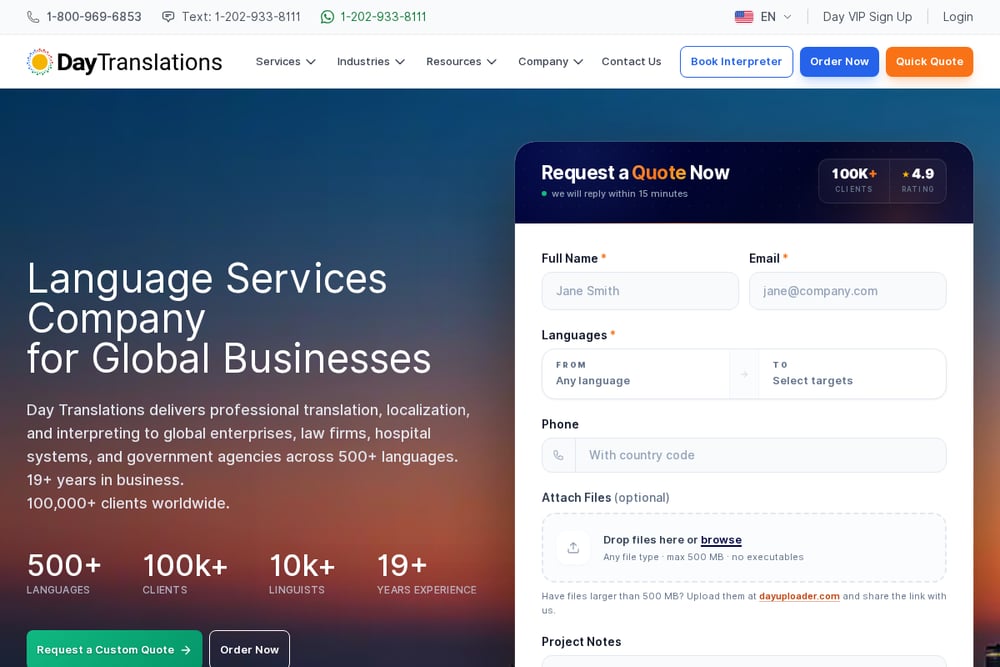This screenshot has width=1000, height=667.
Task: Click the Project Notes label
Action: 581,641
